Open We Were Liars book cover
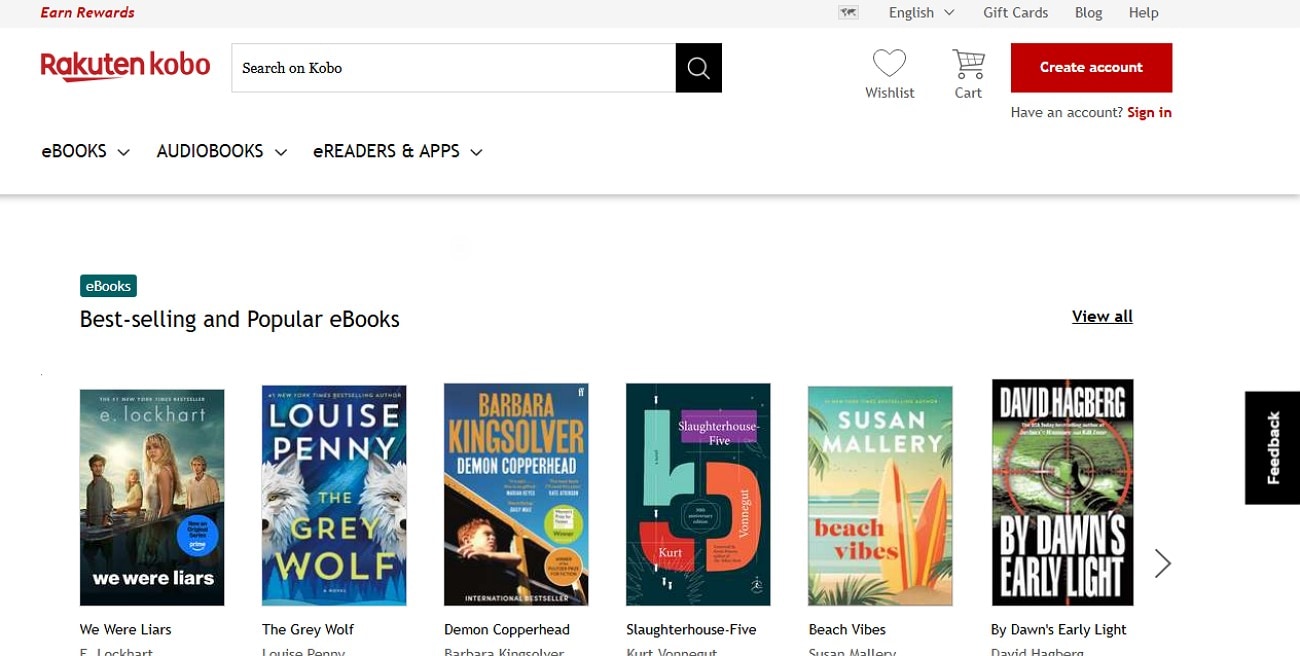 [x=152, y=497]
